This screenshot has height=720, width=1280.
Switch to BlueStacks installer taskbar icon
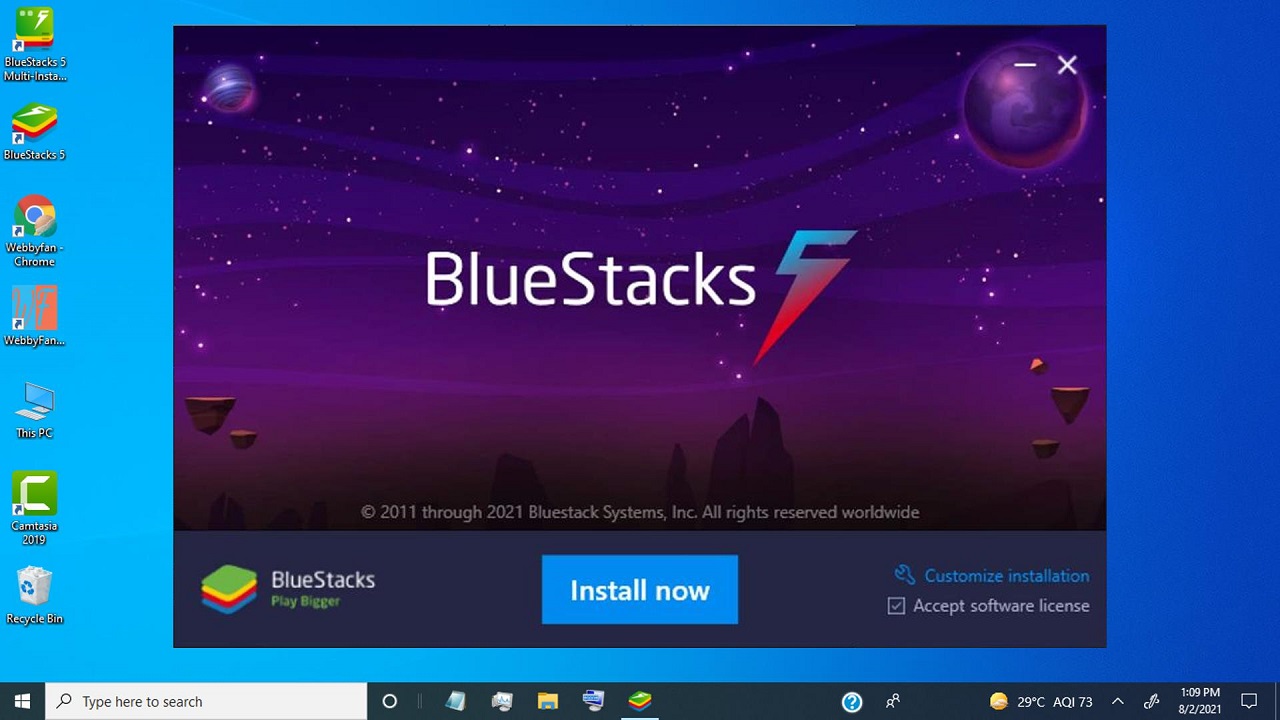[640, 701]
